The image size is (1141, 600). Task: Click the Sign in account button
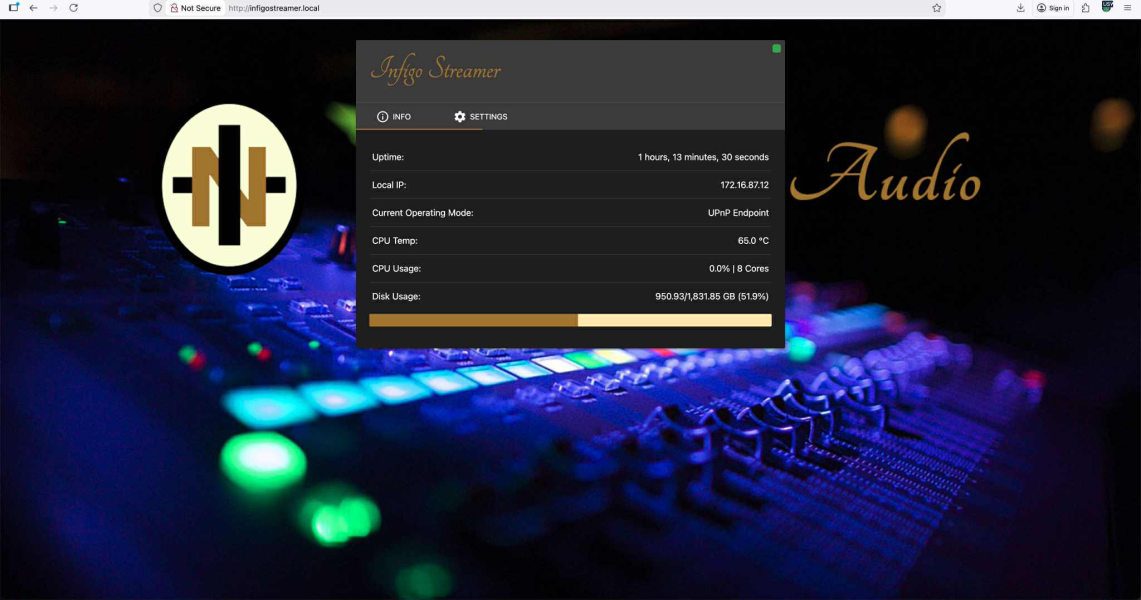tap(1053, 8)
